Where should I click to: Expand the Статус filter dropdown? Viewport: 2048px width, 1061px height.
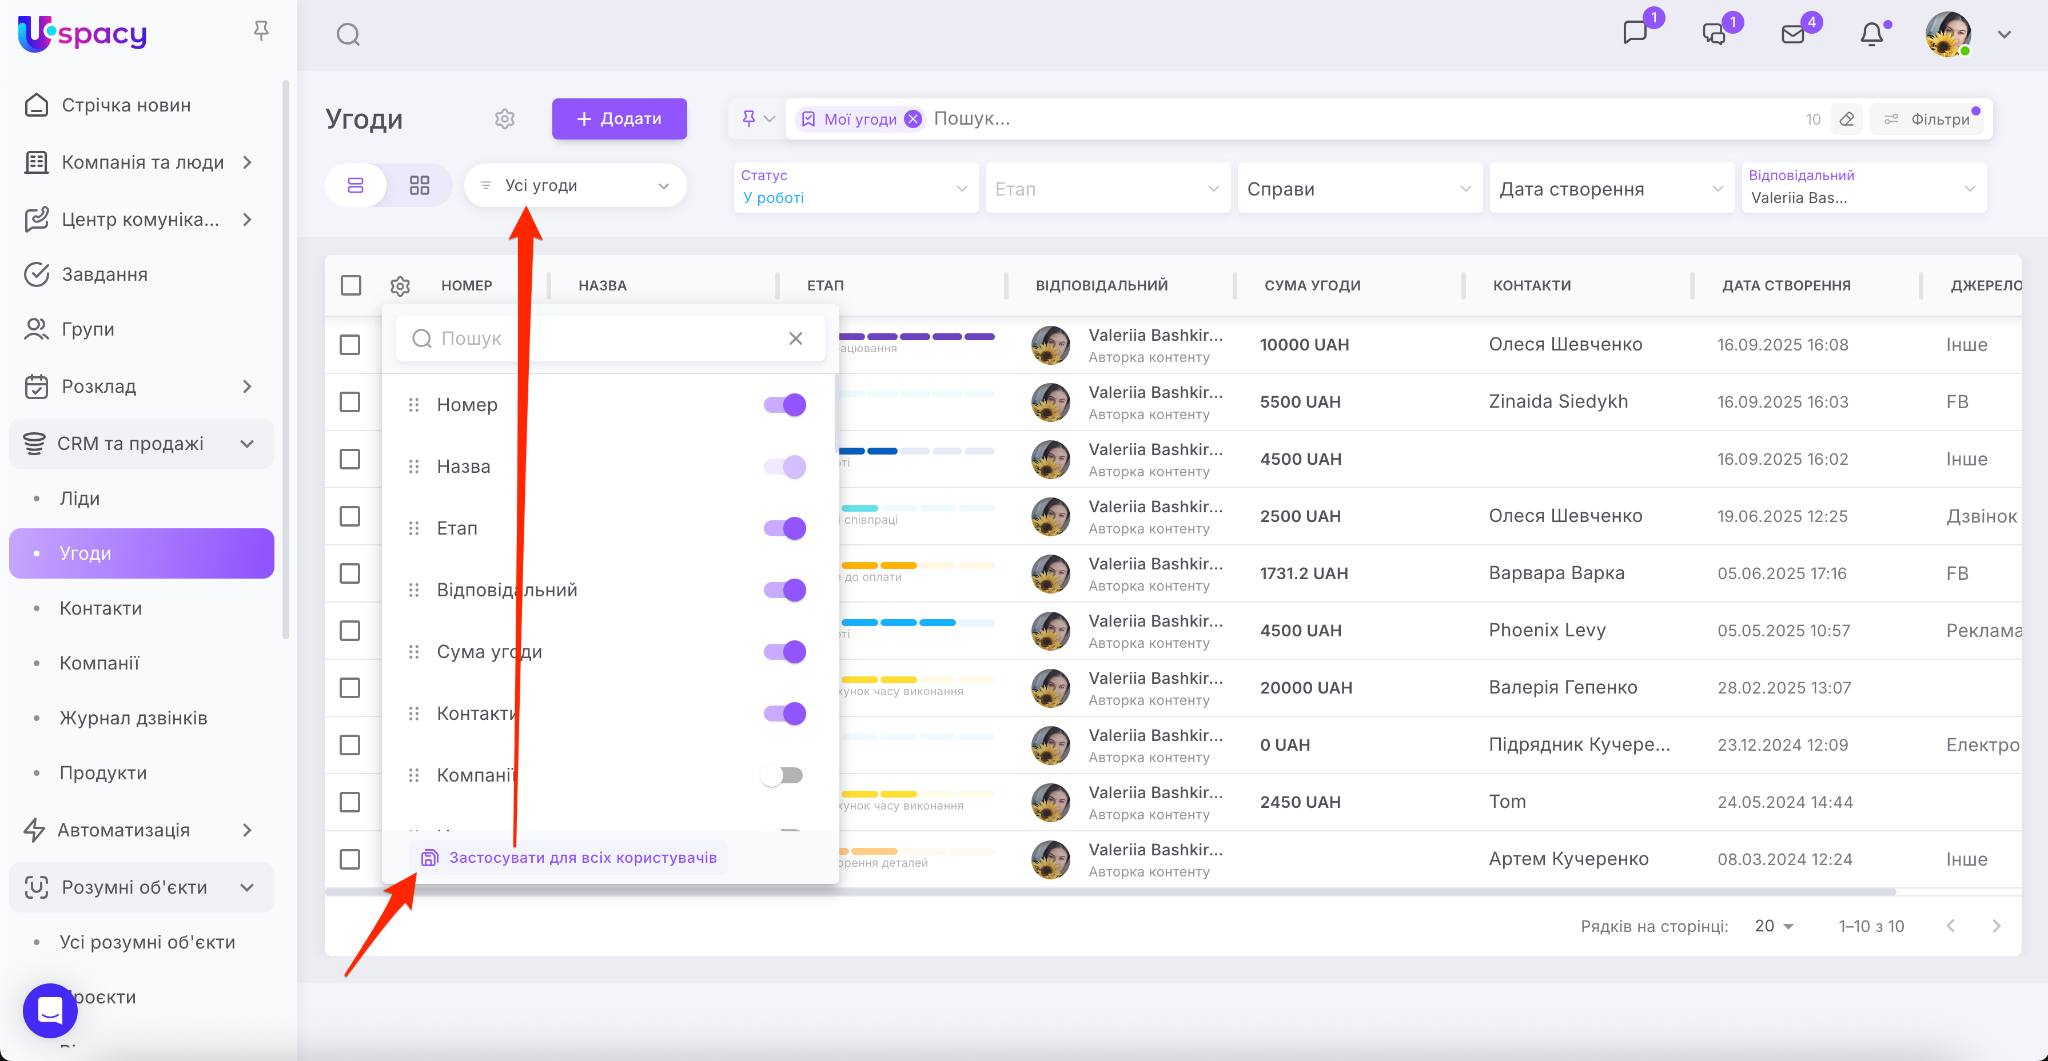854,188
